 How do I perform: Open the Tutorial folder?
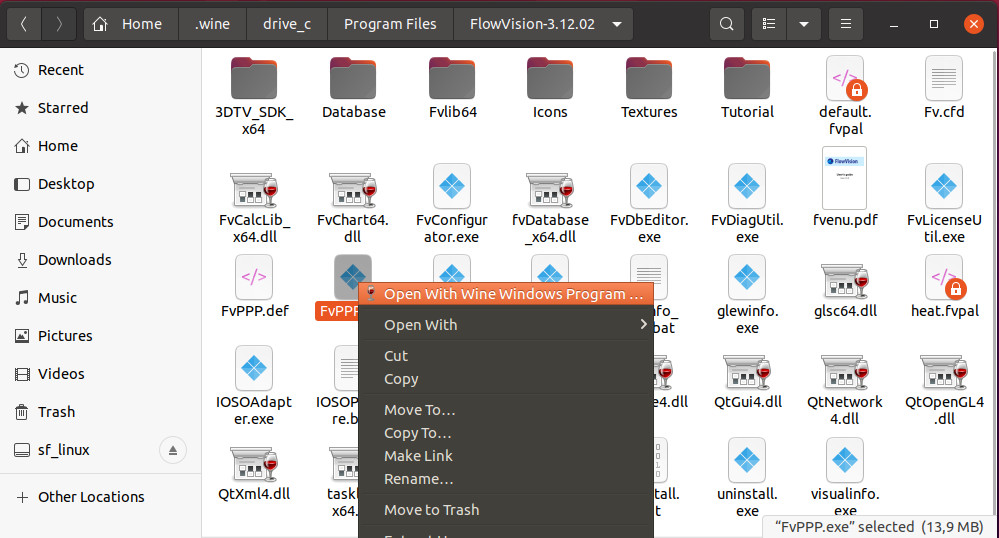(x=747, y=78)
